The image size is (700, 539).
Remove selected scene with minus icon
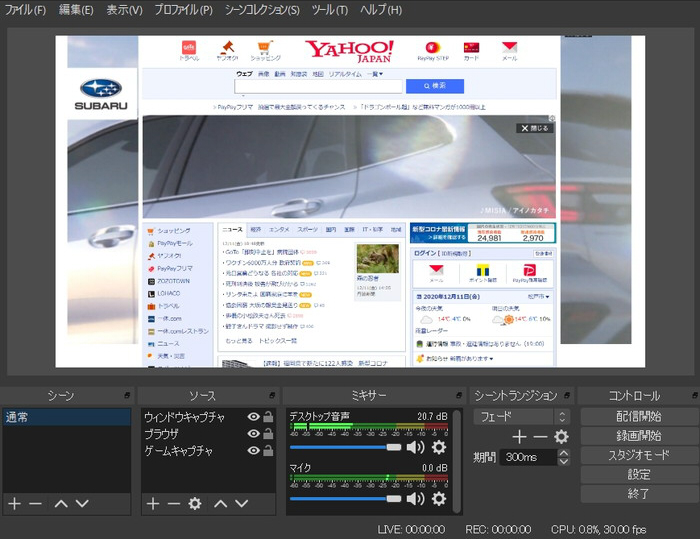pyautogui.click(x=35, y=504)
